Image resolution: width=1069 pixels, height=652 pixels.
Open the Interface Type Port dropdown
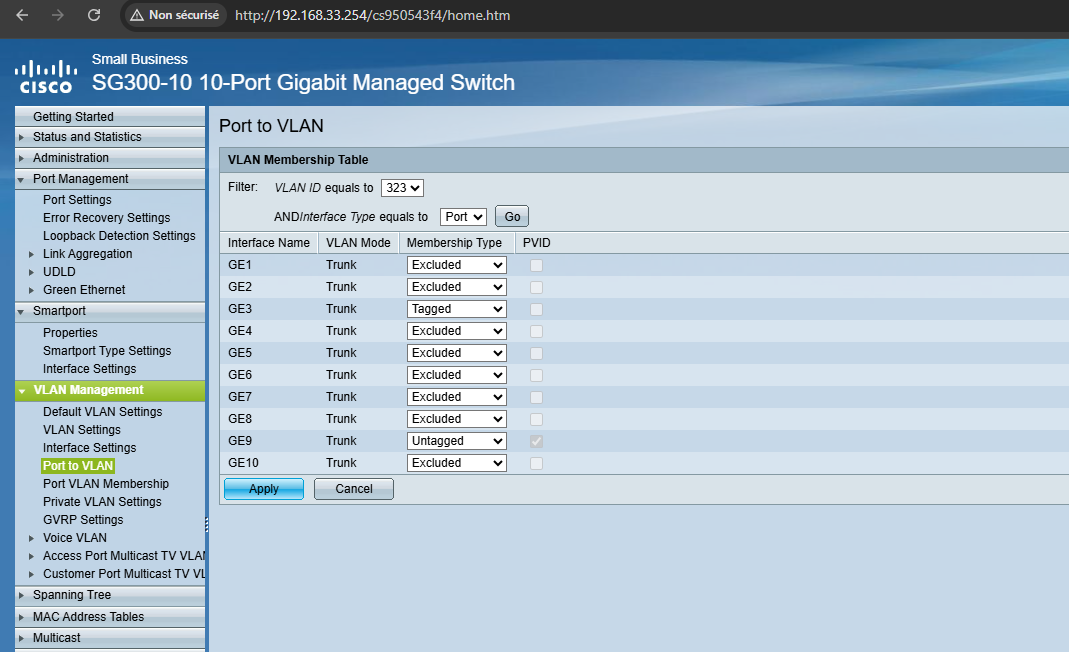(x=463, y=217)
